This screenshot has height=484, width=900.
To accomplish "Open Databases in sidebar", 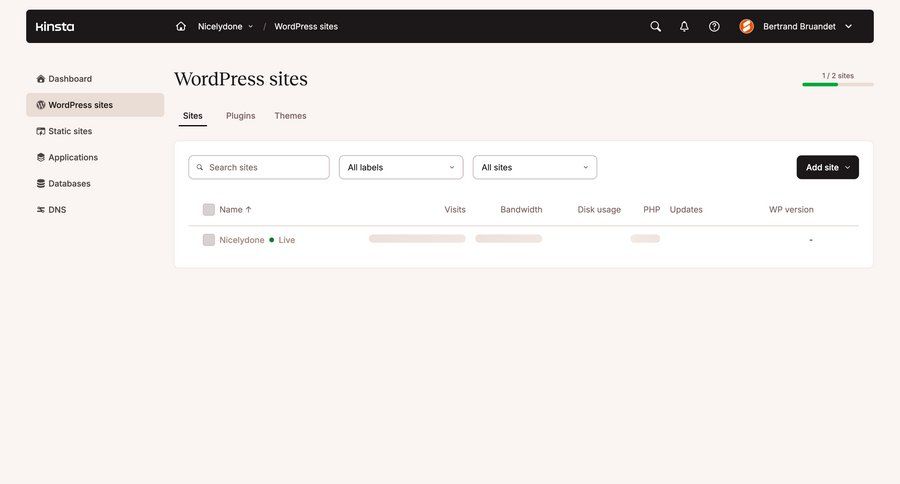I will 95,184.
